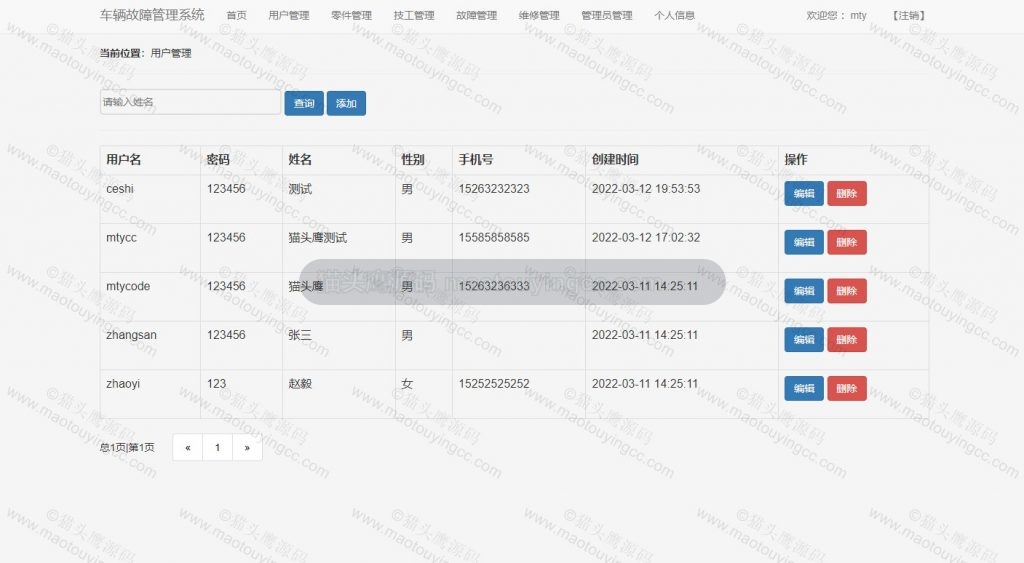The width and height of the screenshot is (1024, 563).
Task: Go to 零件管理 in navigation
Action: coord(351,15)
